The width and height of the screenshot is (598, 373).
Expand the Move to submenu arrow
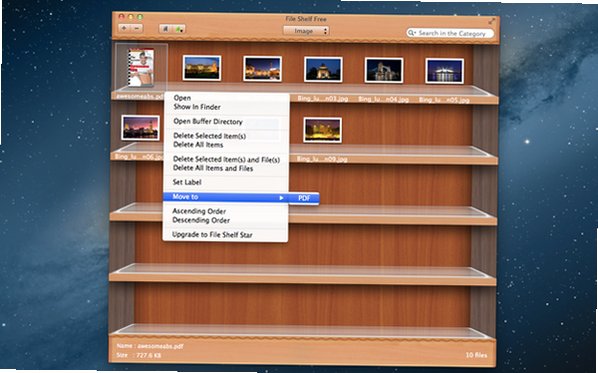click(x=281, y=198)
